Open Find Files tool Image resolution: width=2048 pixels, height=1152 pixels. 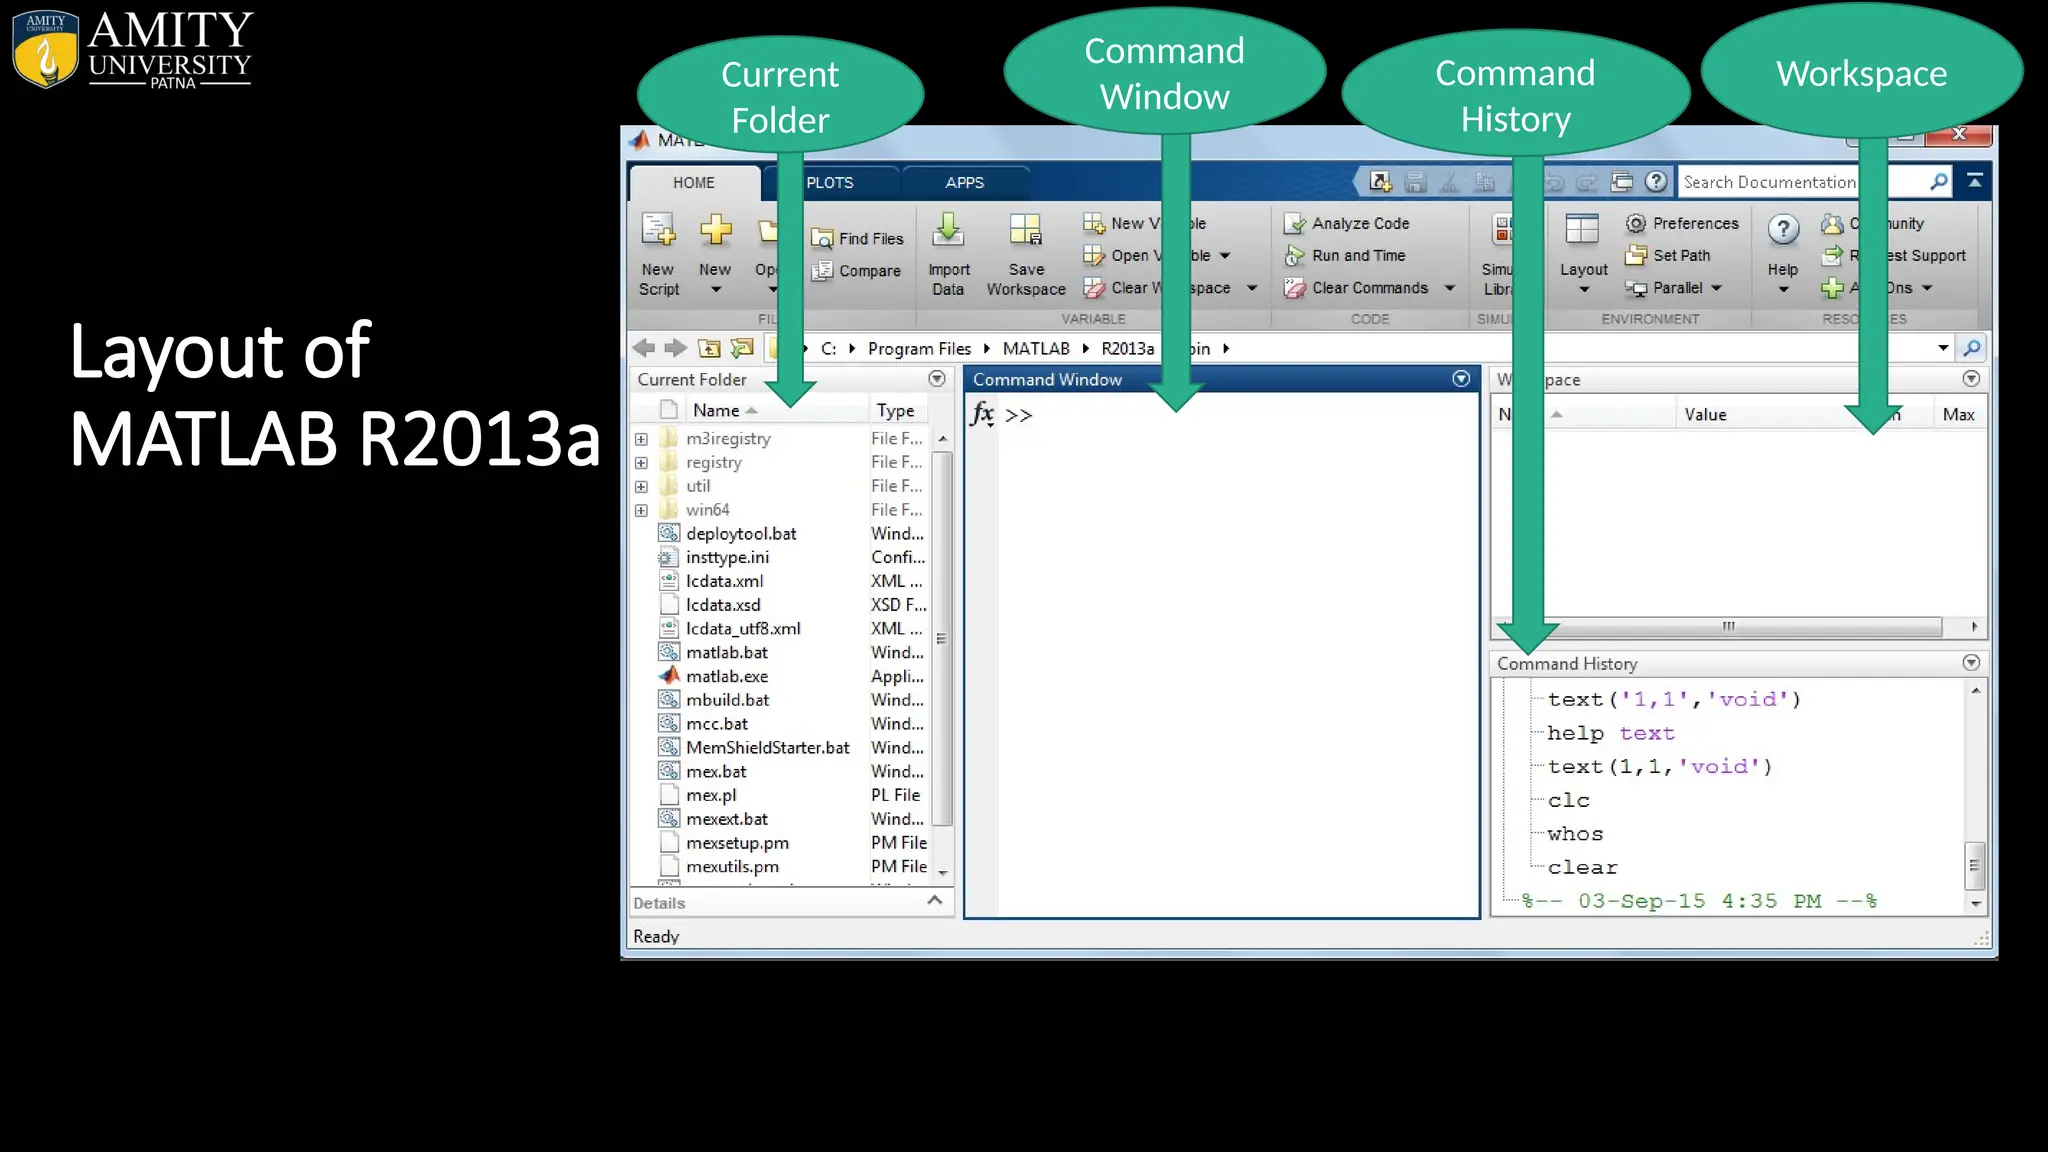[x=858, y=238]
